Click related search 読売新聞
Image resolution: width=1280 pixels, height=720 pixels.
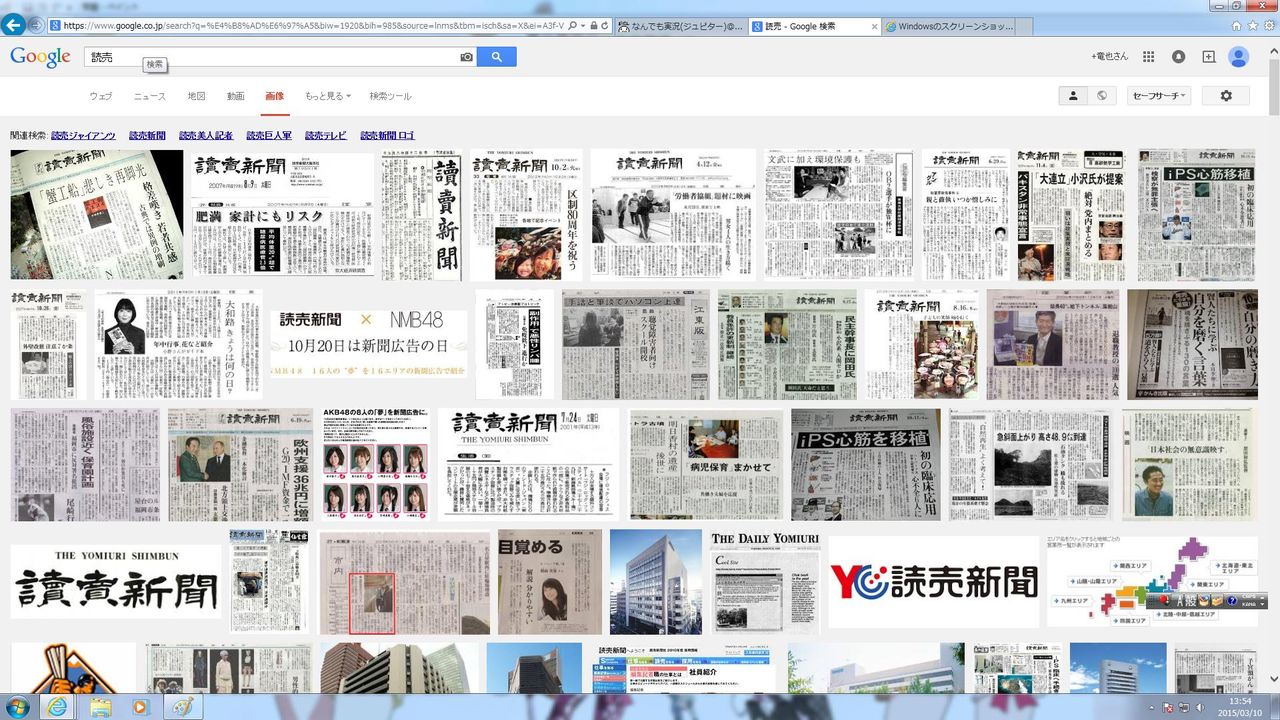(x=148, y=136)
